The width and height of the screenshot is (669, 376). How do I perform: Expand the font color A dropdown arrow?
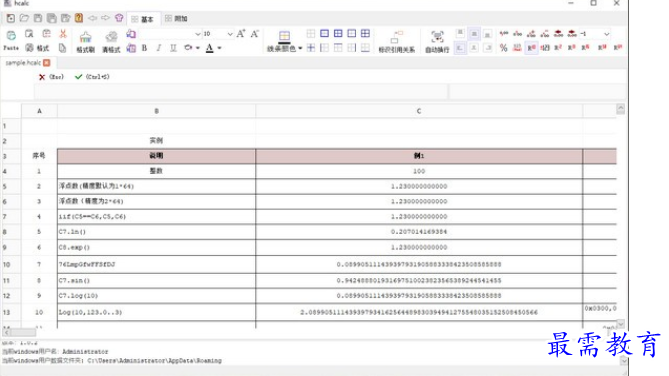point(219,48)
